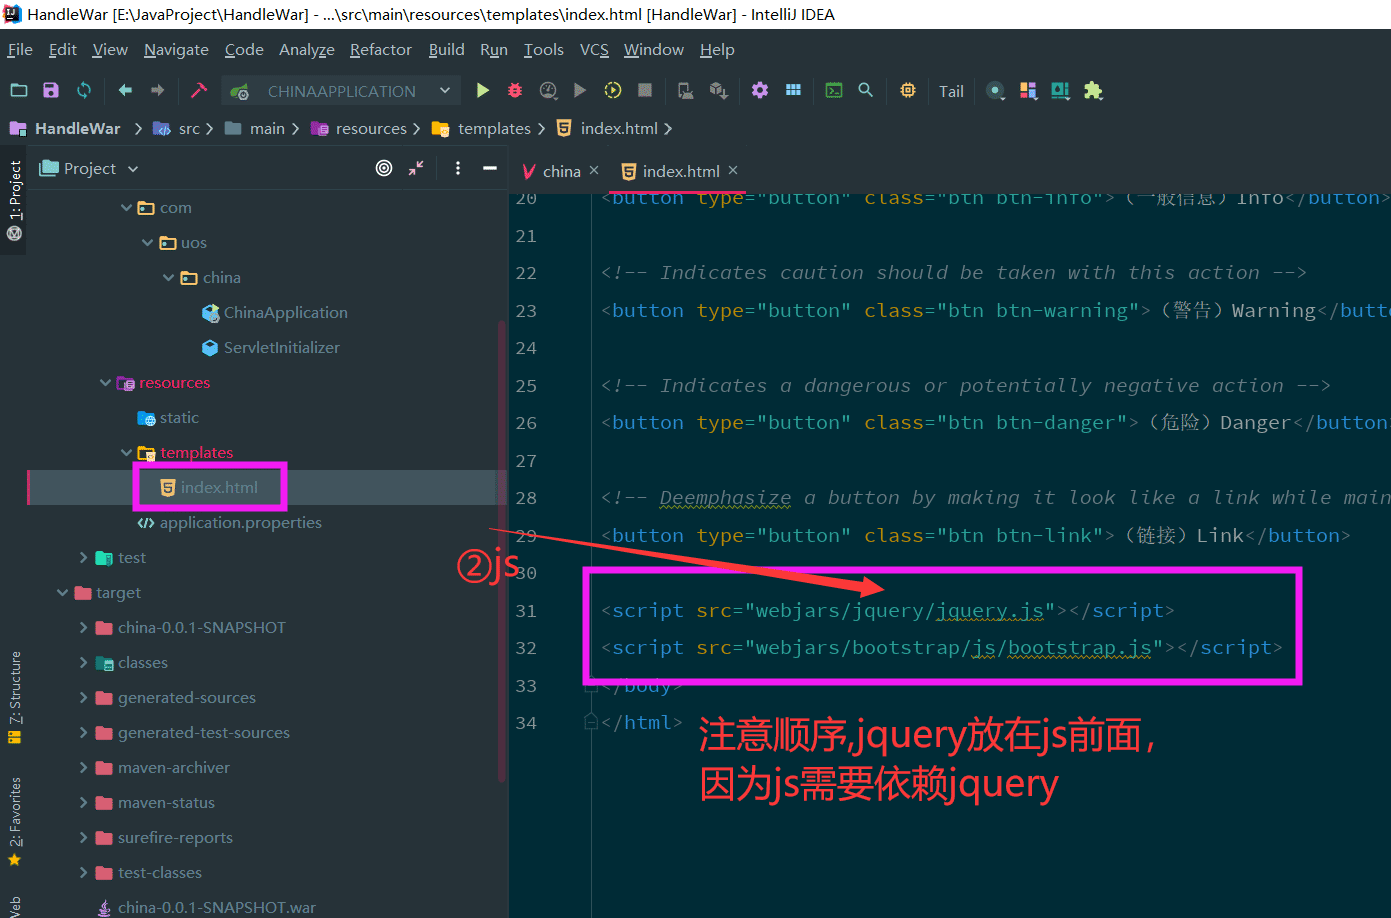Select index.html in project tree
The width and height of the screenshot is (1391, 918).
click(x=209, y=488)
